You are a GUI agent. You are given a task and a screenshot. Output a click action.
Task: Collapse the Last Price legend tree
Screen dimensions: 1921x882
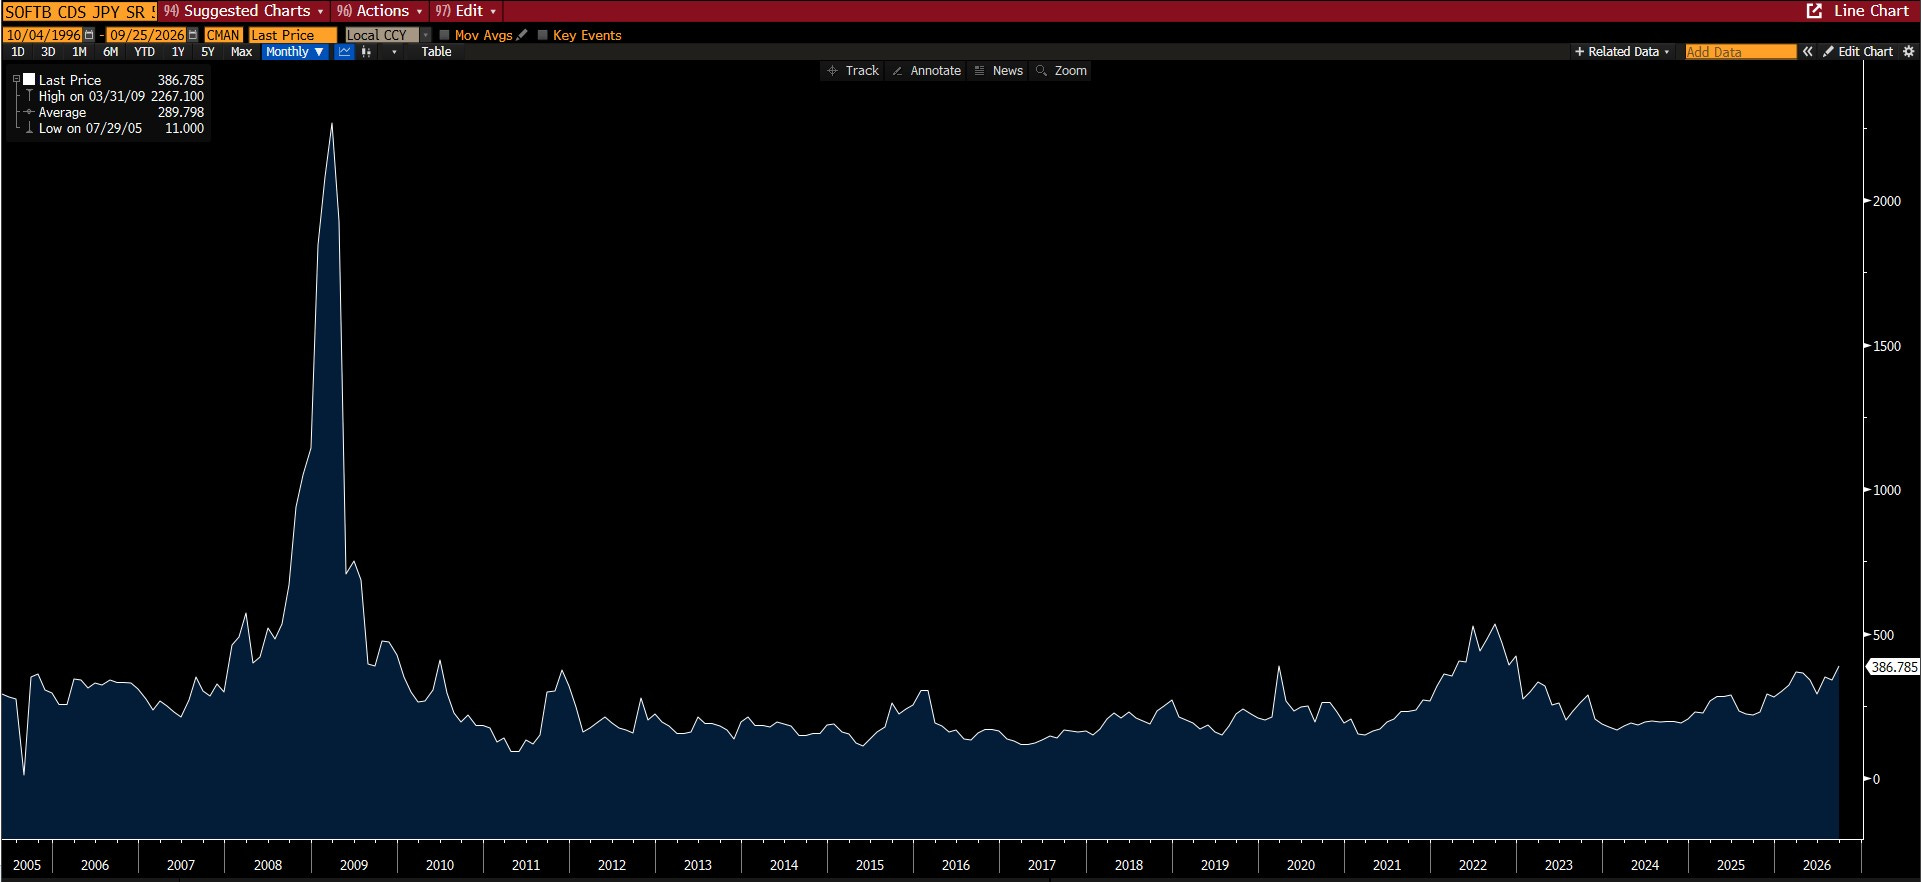point(16,80)
